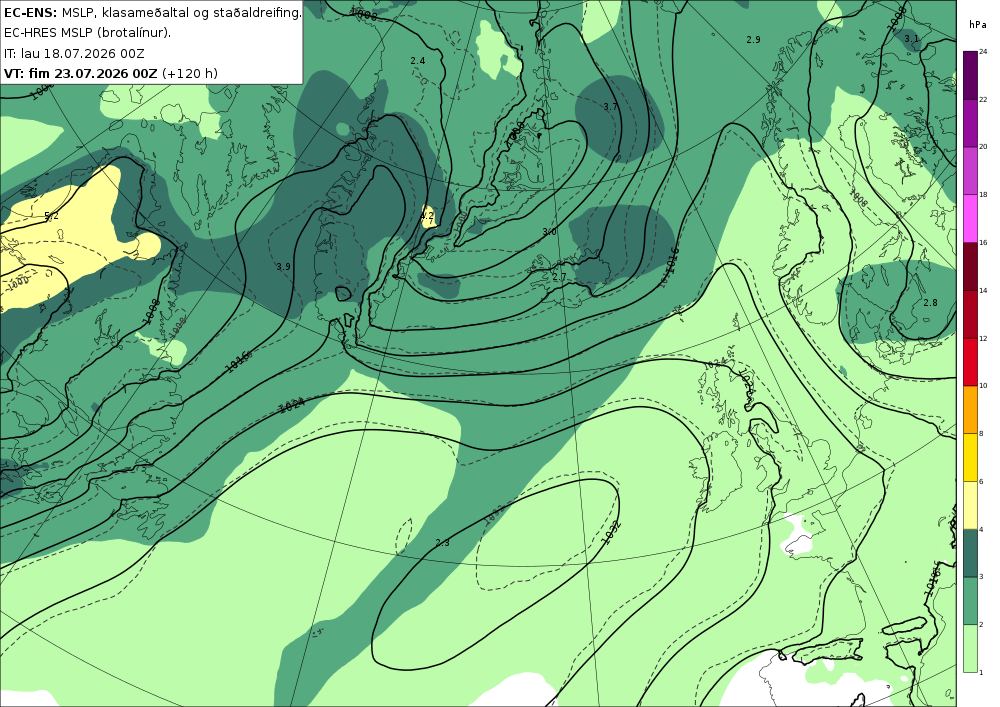Screen dimensions: 1000x707
Task: Click the spread value '4.2' in the yellow patch
Action: tap(427, 216)
